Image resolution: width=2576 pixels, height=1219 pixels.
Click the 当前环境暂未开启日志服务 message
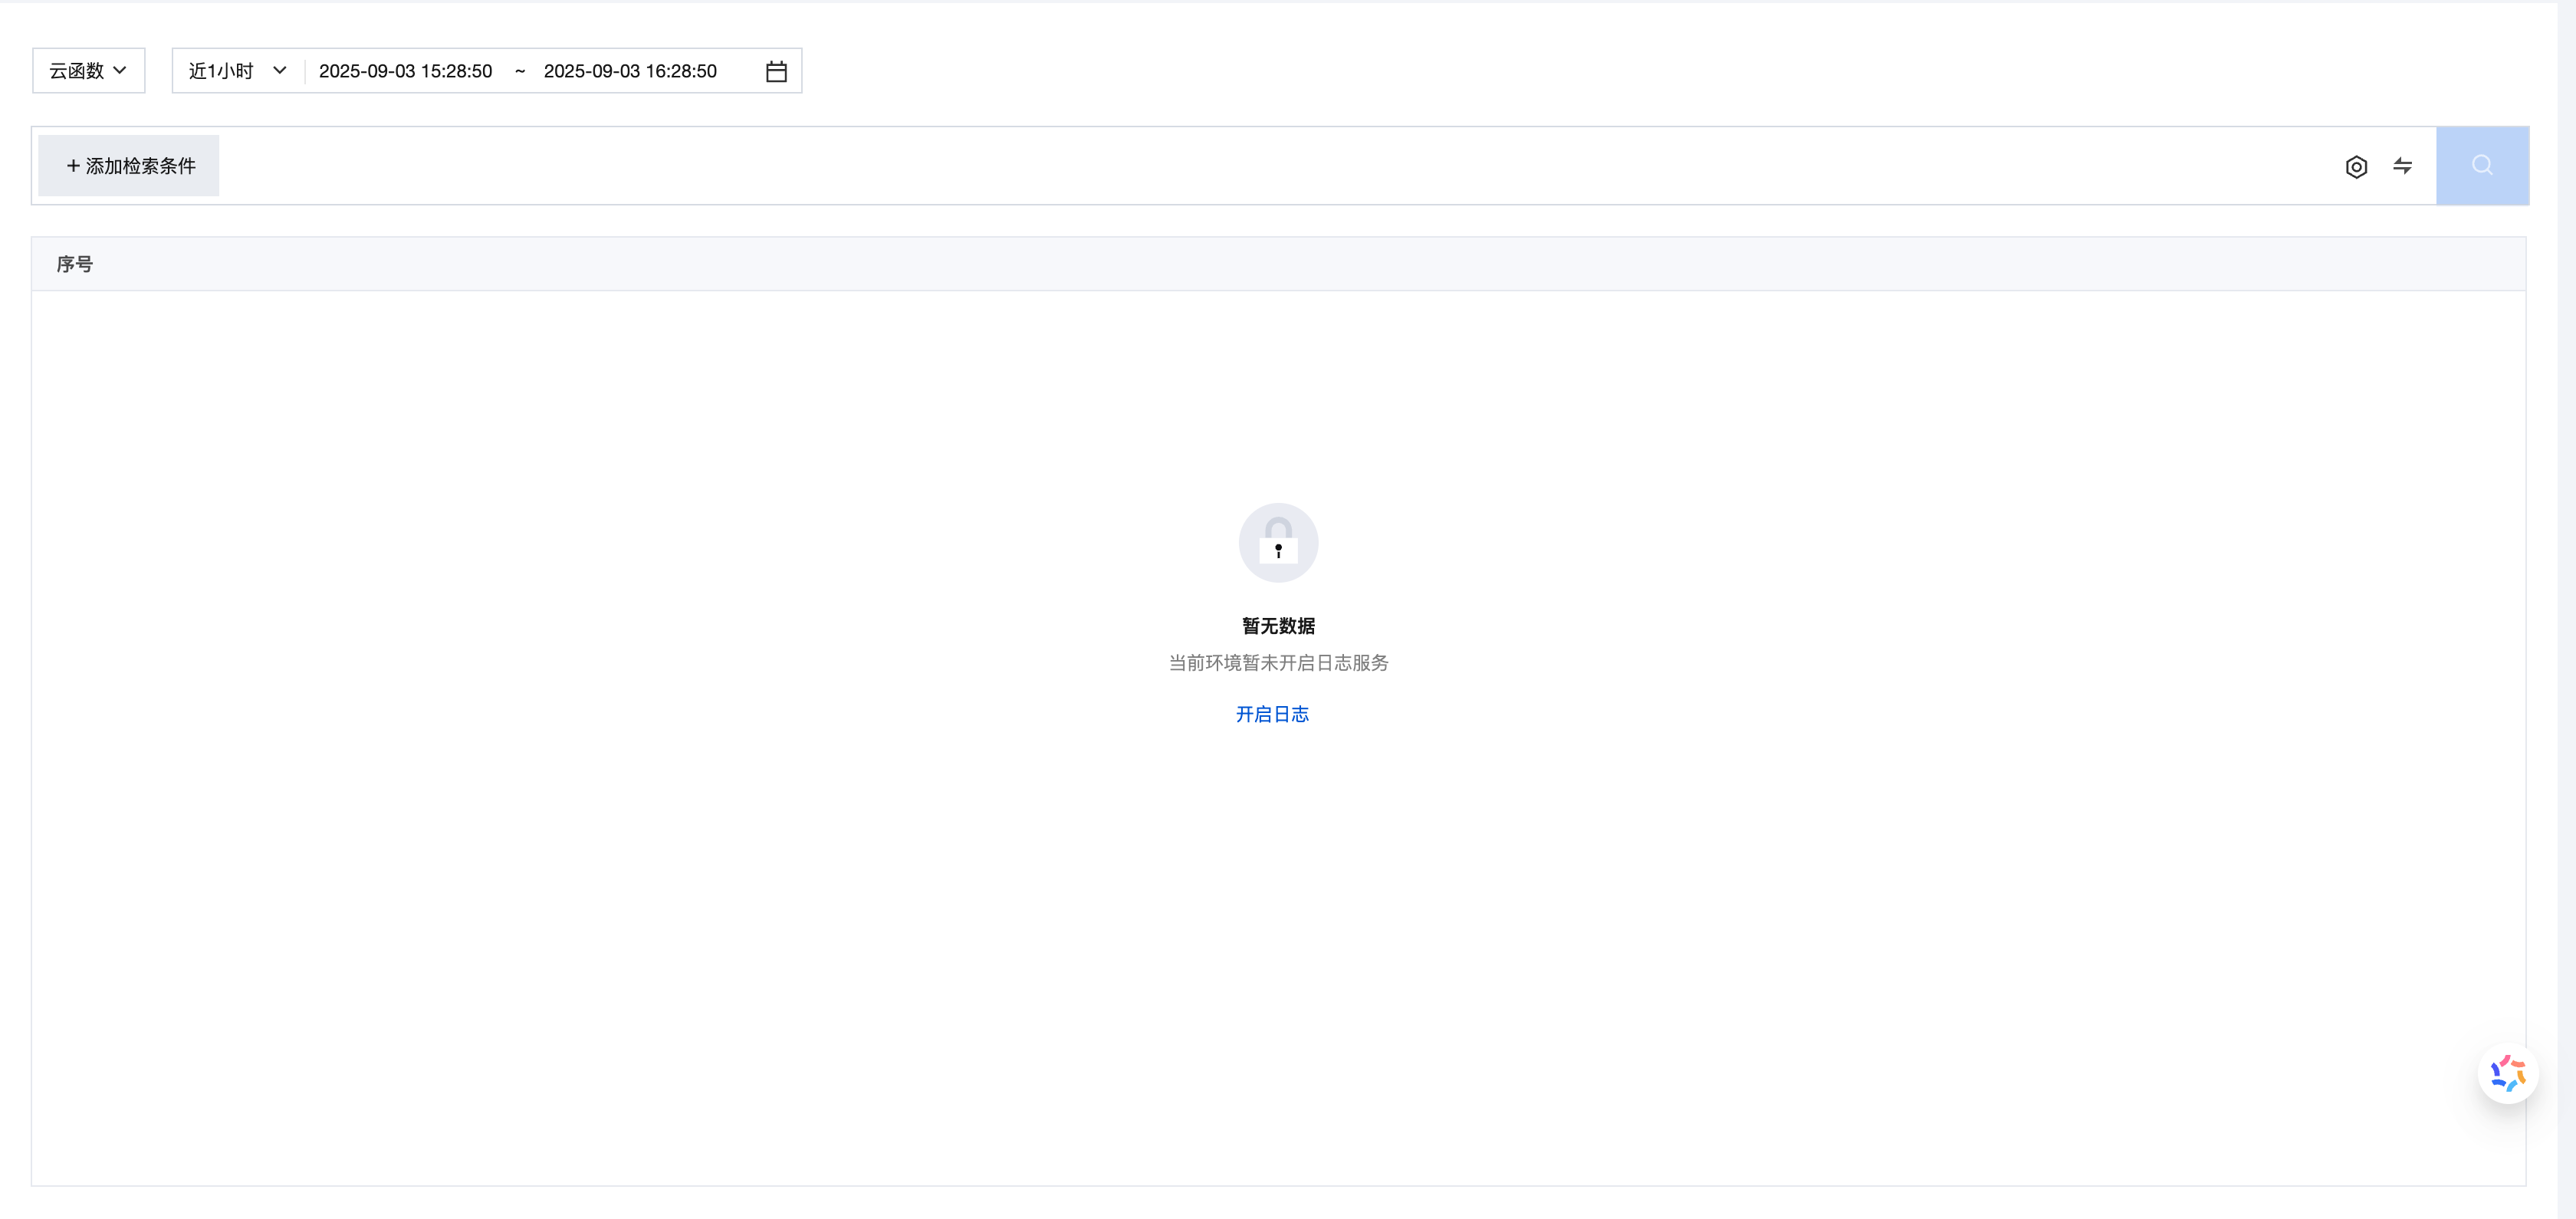(1278, 663)
